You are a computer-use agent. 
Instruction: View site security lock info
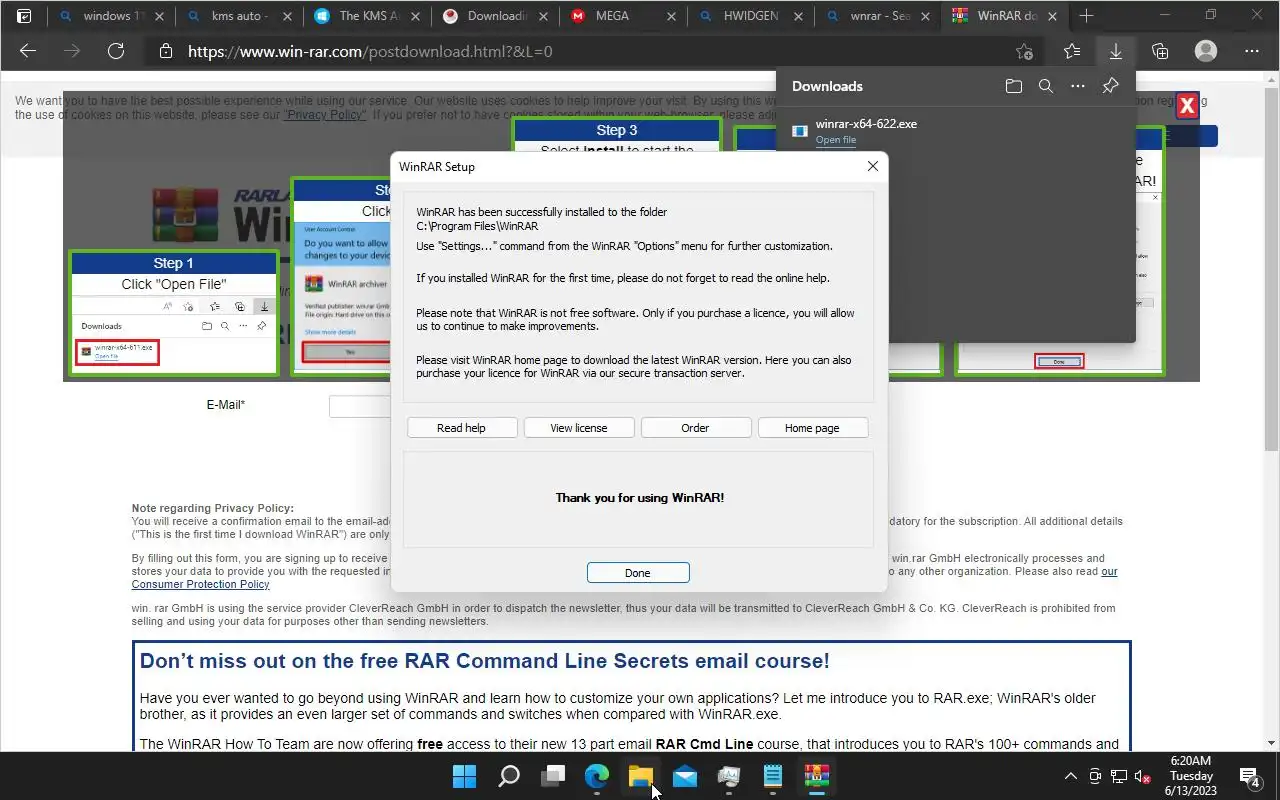[166, 51]
